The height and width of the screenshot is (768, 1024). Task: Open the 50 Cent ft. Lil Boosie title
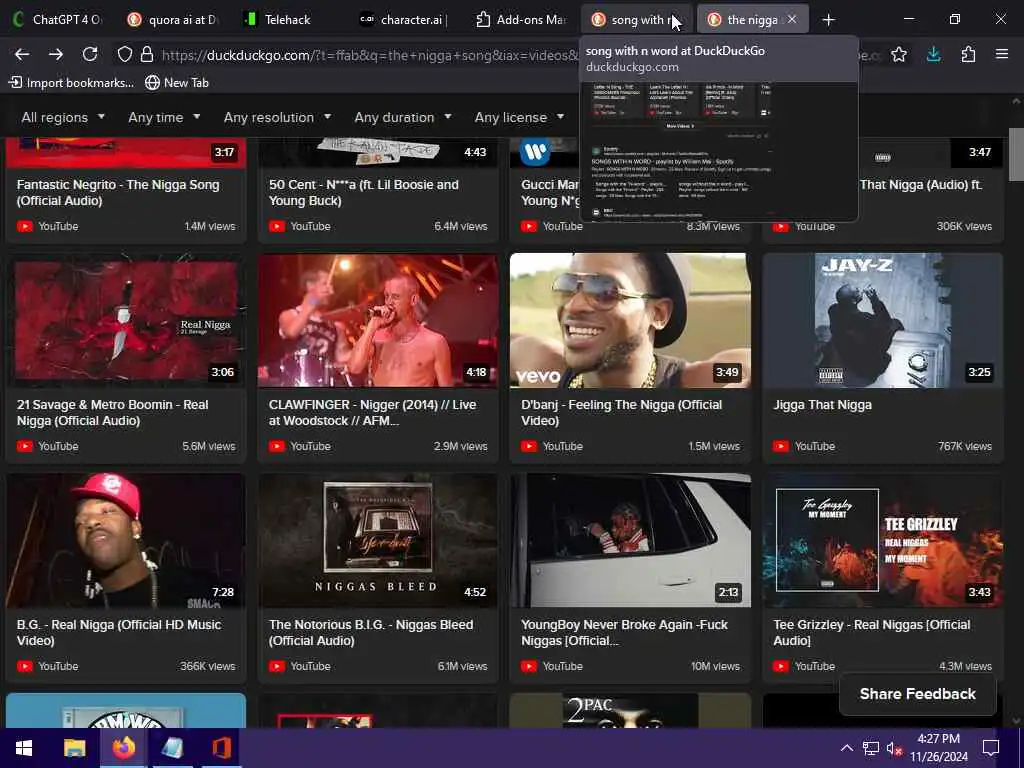[364, 193]
